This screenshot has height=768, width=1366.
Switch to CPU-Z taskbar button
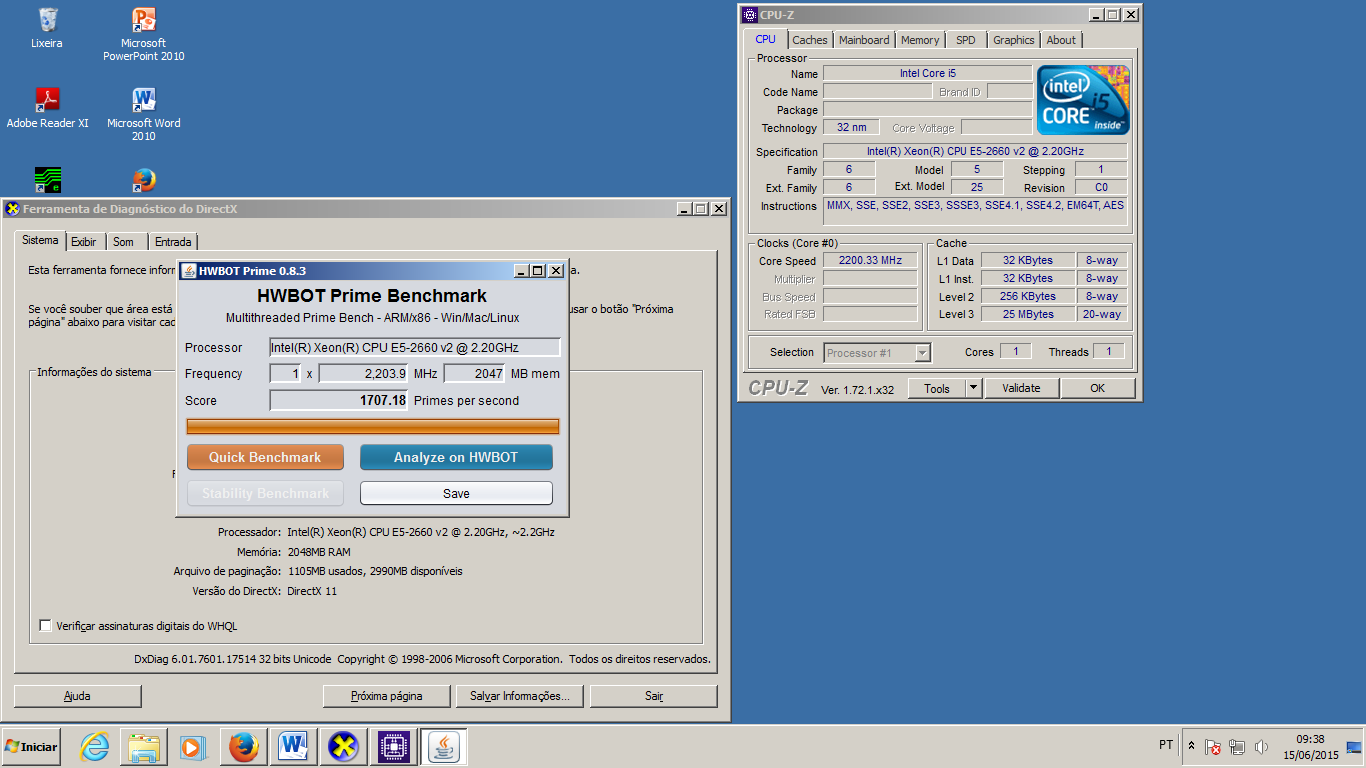(393, 747)
